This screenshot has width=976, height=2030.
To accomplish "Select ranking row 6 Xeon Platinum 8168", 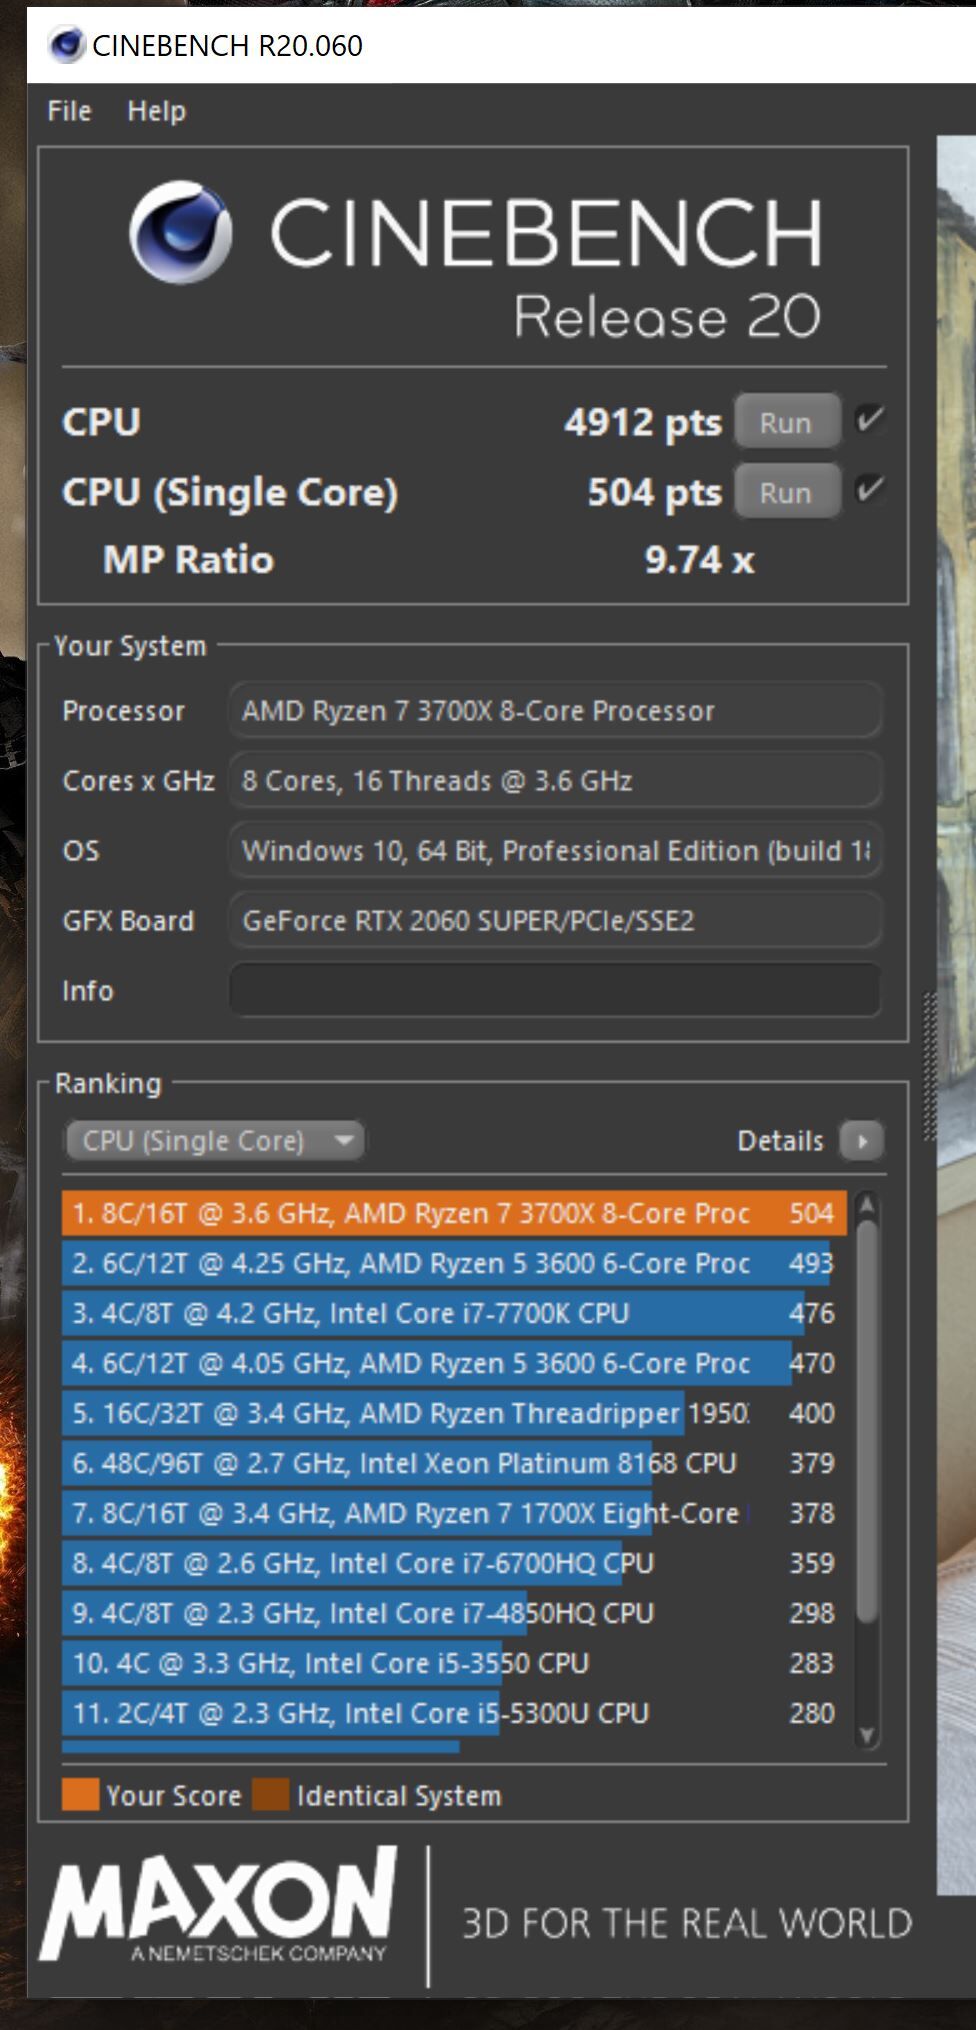I will pyautogui.click(x=454, y=1463).
